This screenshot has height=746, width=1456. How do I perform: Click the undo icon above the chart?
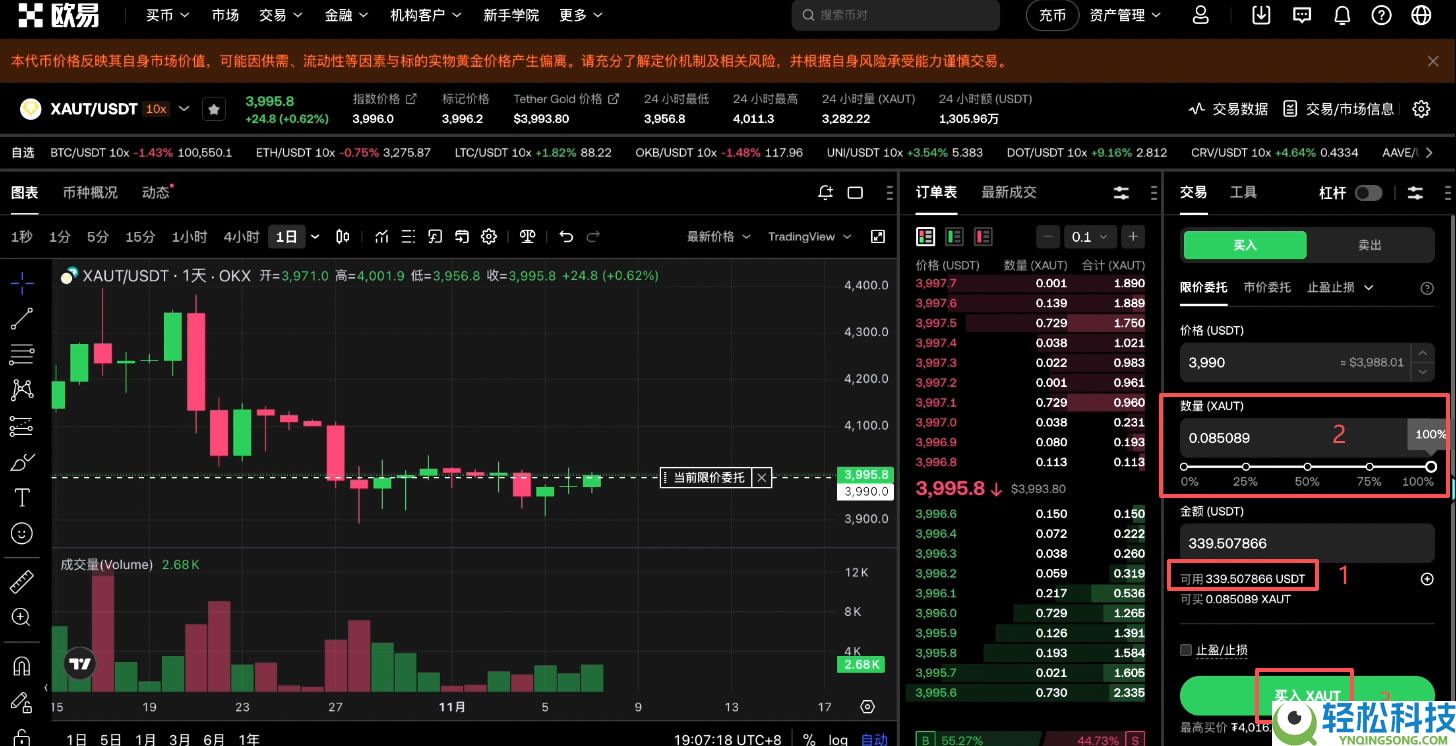click(566, 237)
